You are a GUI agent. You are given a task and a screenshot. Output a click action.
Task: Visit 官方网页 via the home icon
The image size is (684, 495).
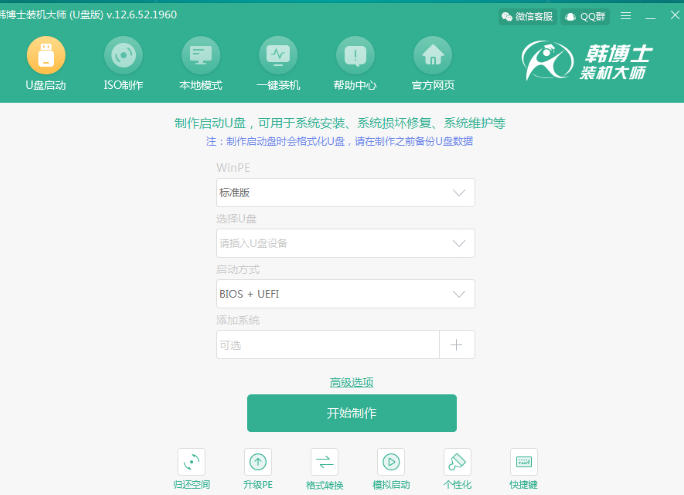tap(432, 56)
